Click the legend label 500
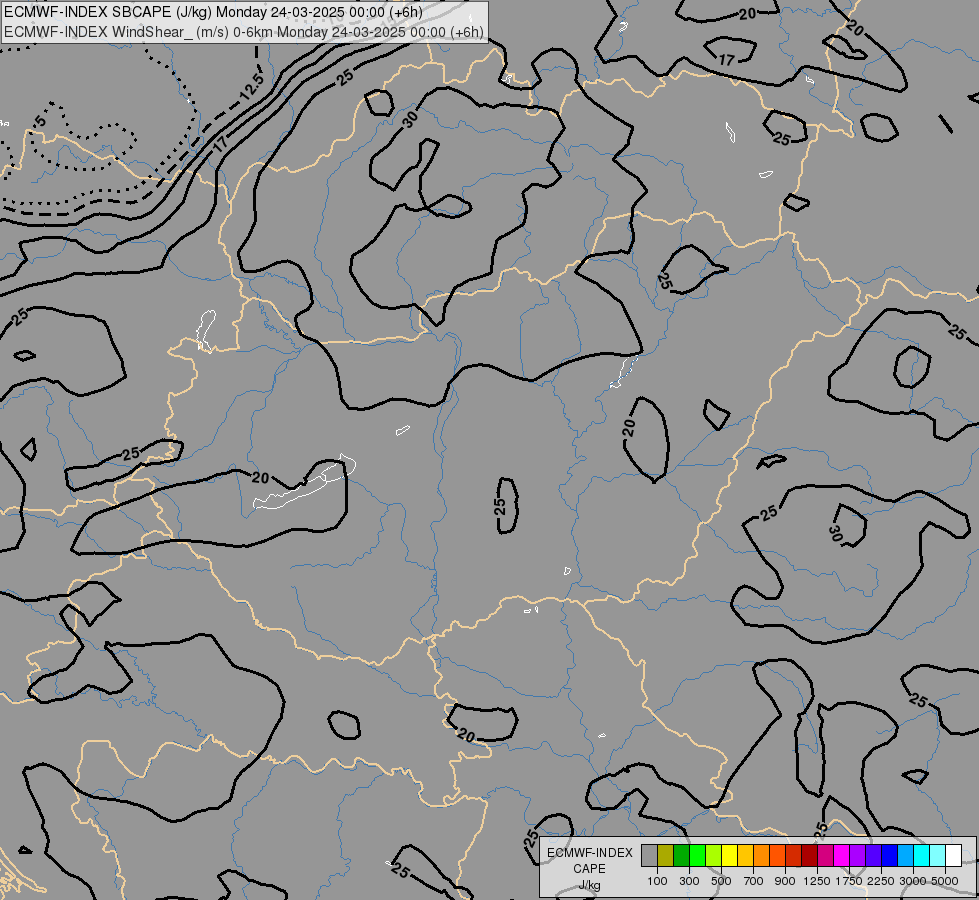 [x=721, y=881]
